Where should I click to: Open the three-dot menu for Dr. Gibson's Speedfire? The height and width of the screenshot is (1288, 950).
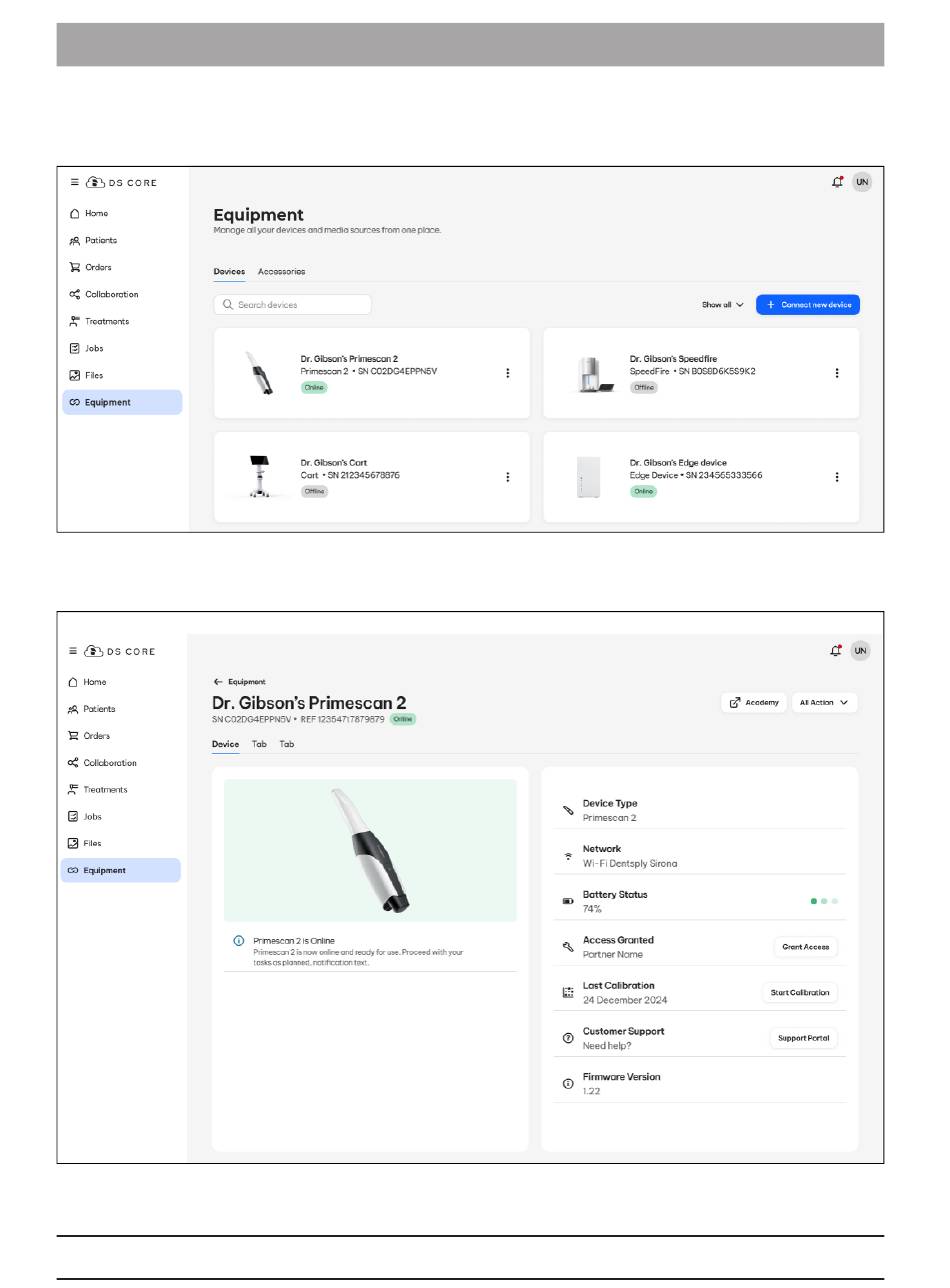(x=837, y=373)
